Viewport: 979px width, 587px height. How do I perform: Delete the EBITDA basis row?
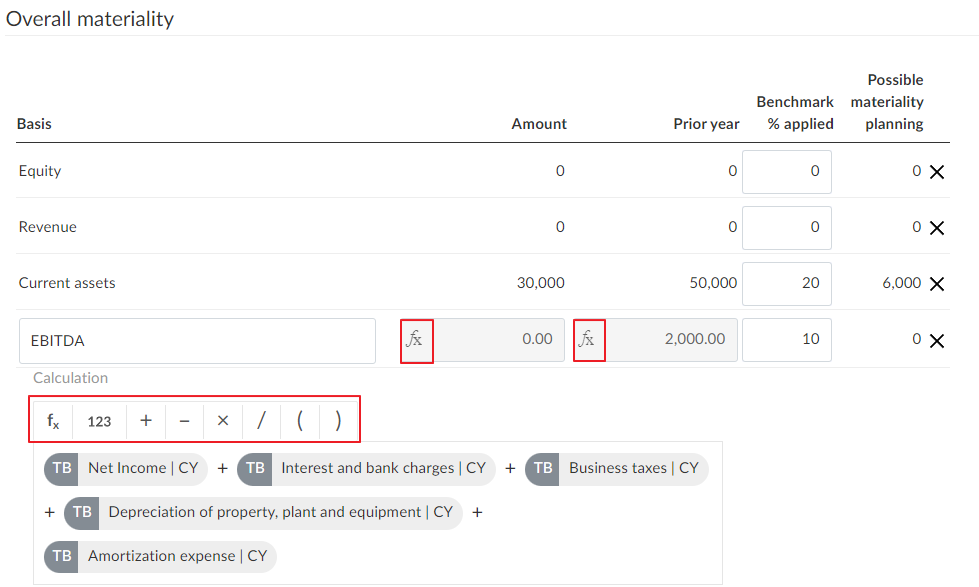pos(937,341)
